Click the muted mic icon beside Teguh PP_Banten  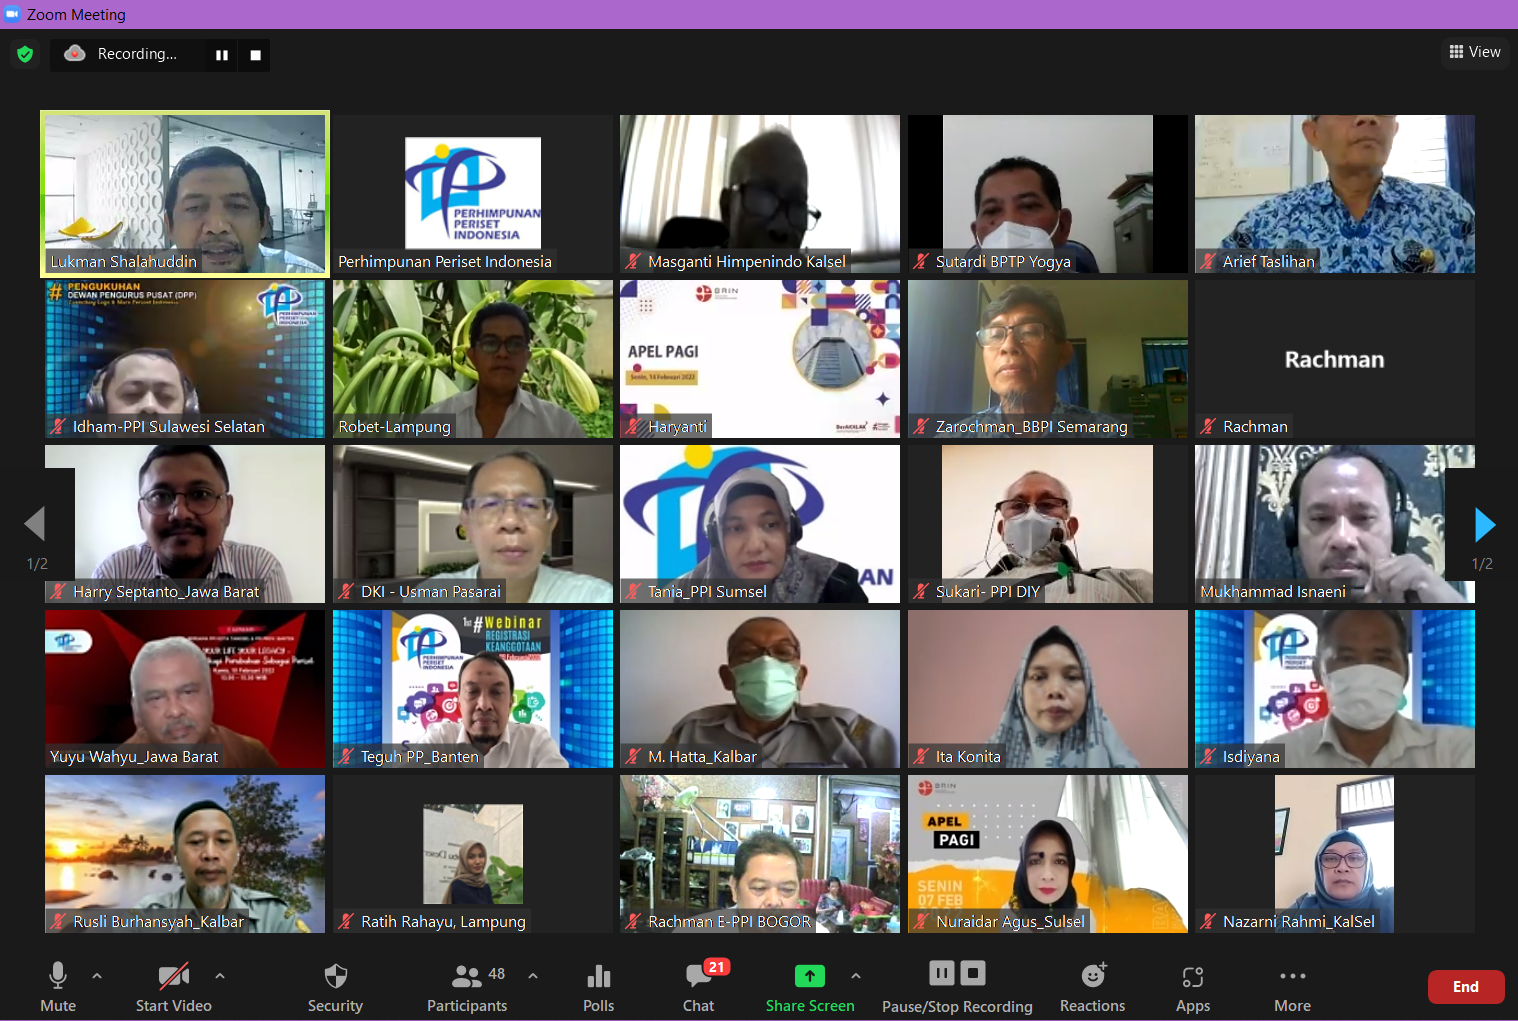point(347,757)
